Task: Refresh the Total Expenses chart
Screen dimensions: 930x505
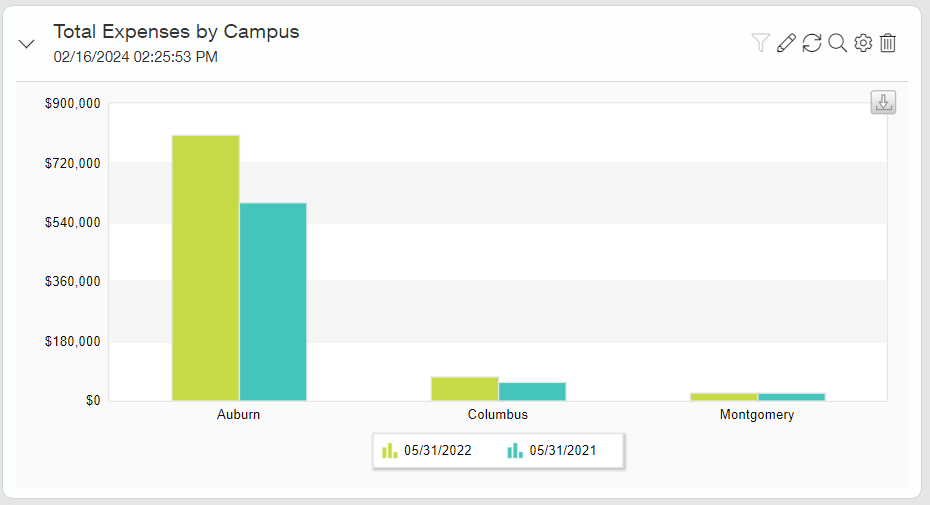Action: click(x=812, y=43)
